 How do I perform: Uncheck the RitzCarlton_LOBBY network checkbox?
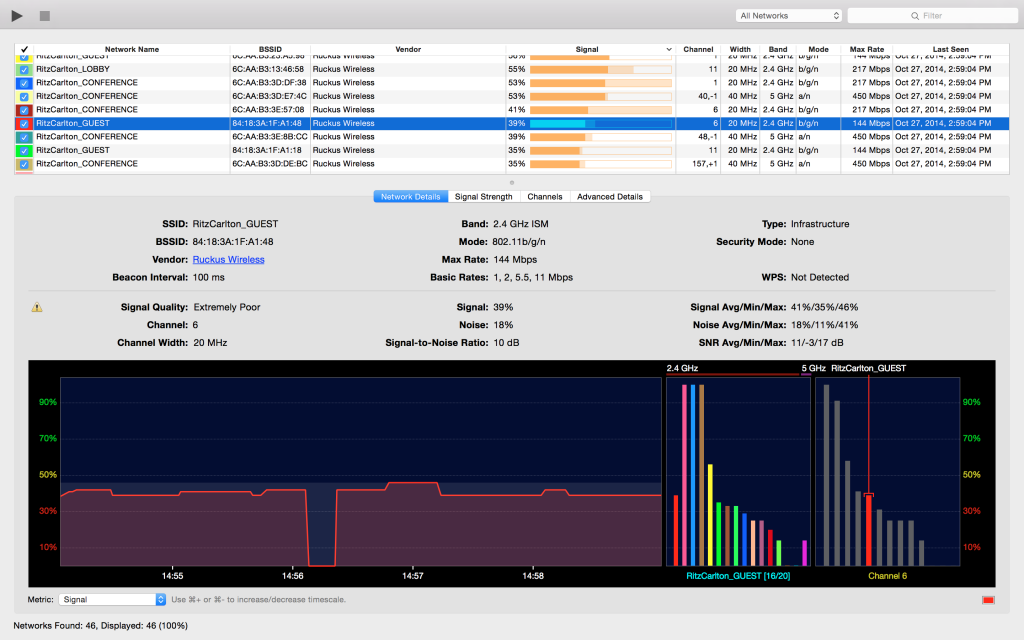[x=24, y=69]
